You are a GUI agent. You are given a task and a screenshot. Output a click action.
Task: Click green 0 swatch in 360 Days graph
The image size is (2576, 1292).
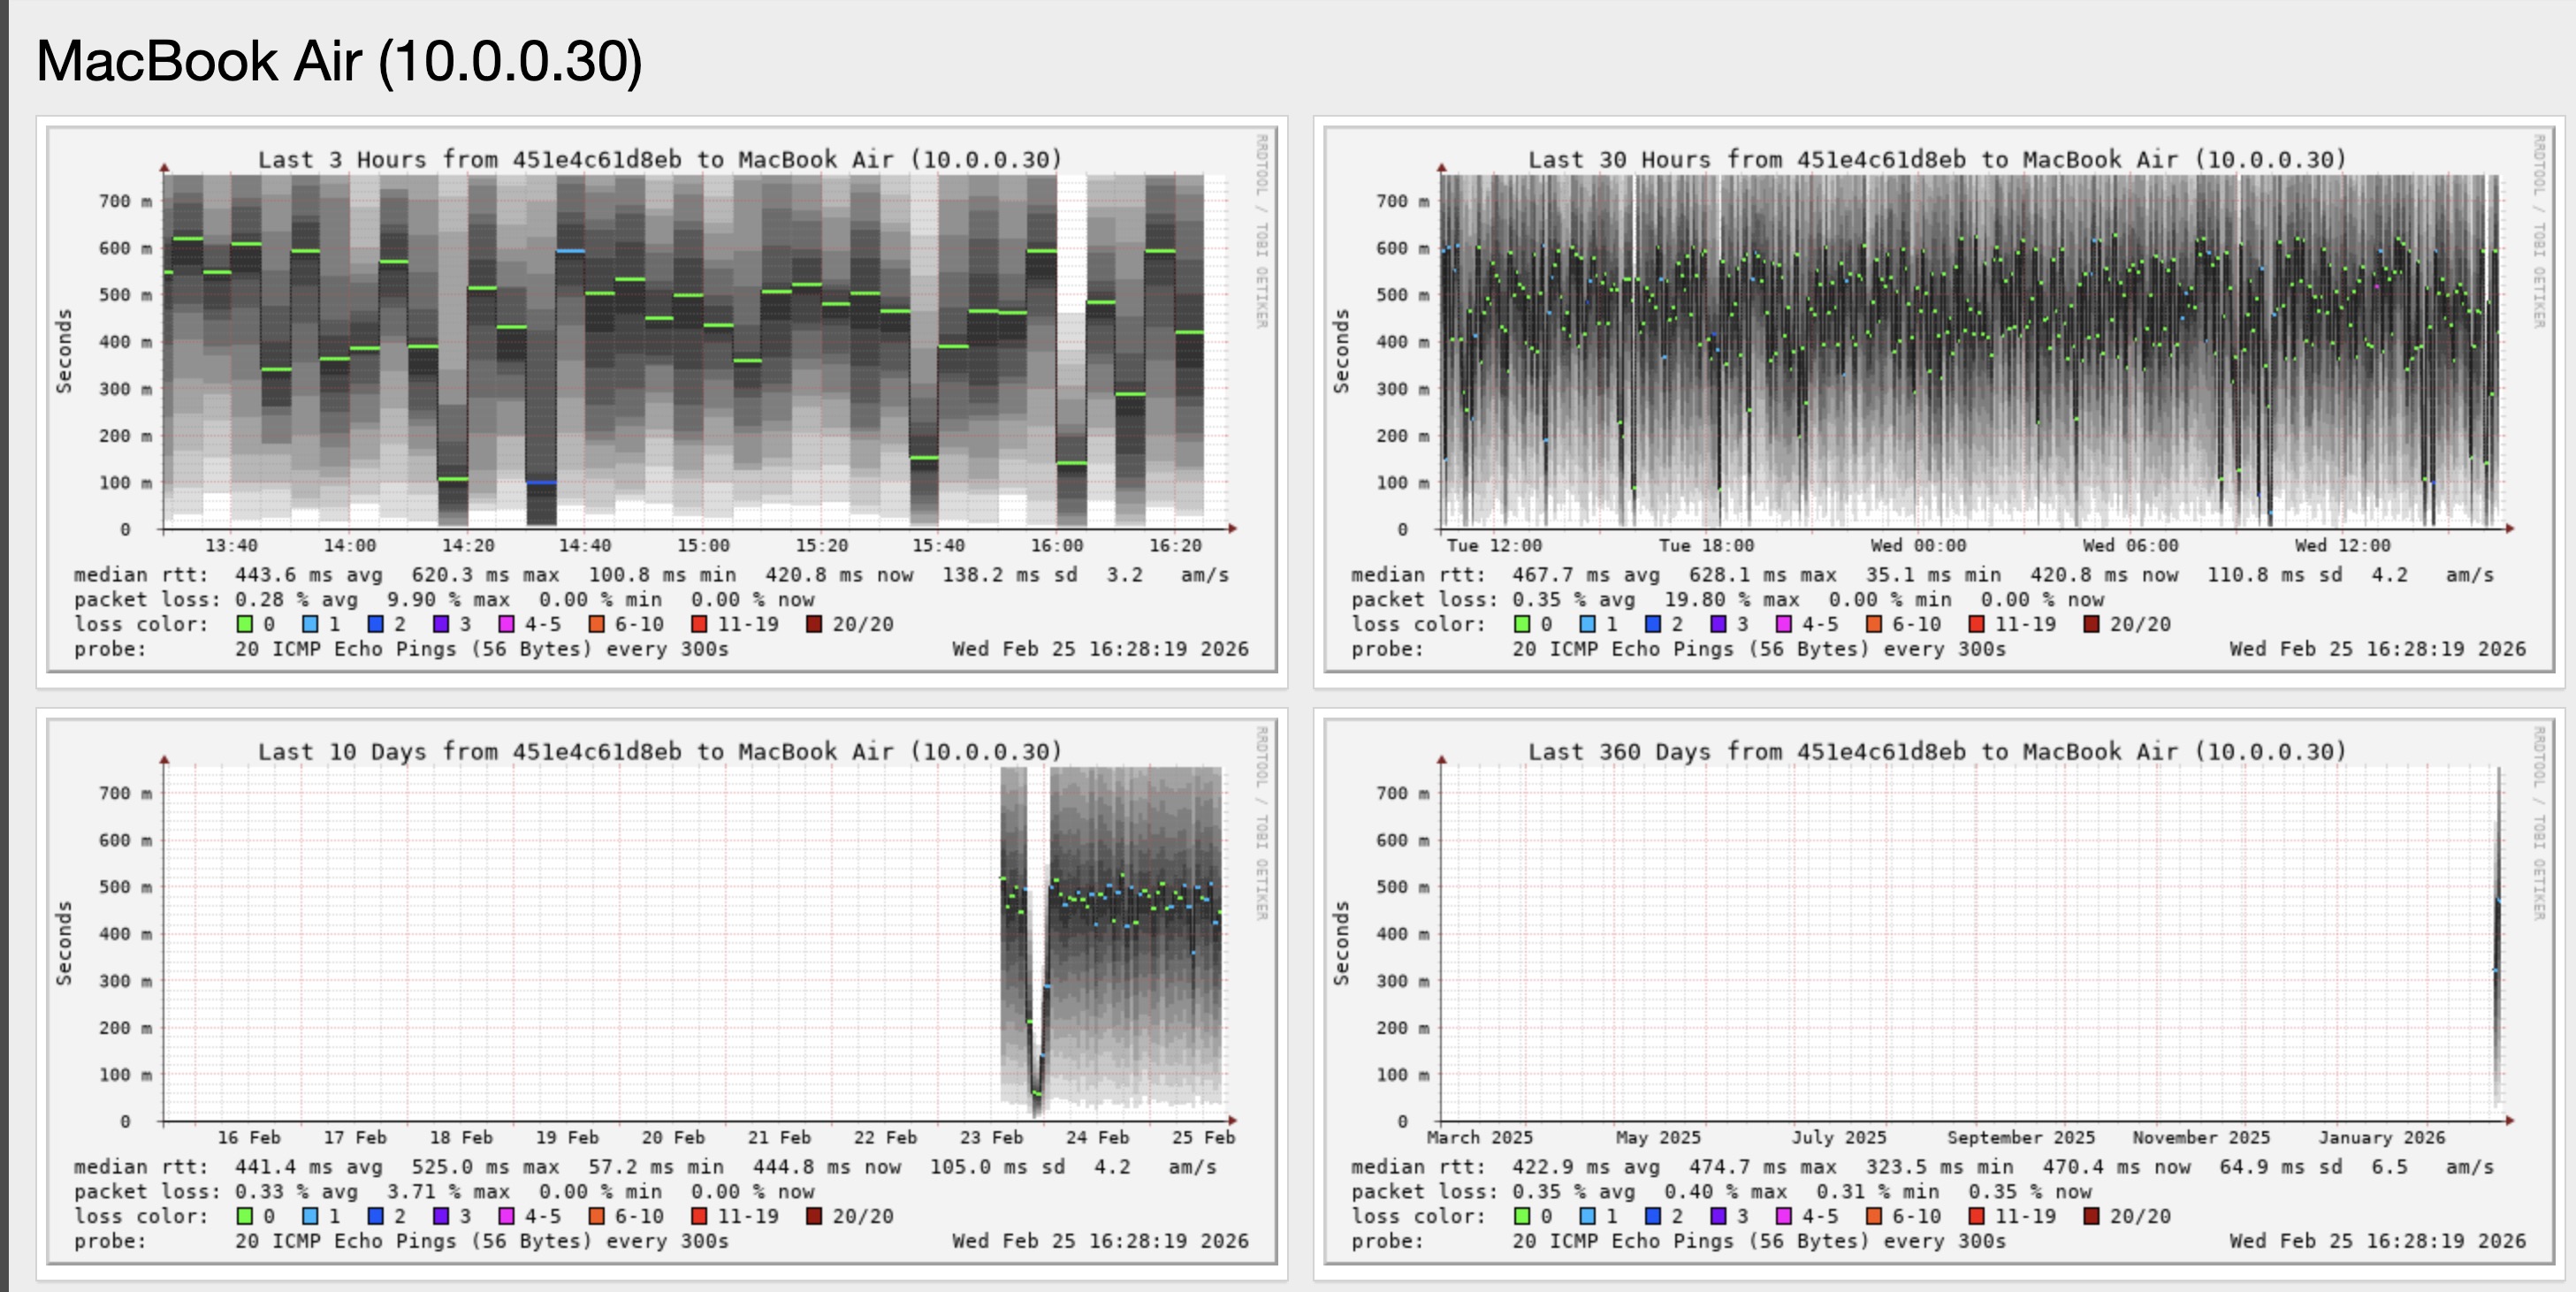1521,1216
